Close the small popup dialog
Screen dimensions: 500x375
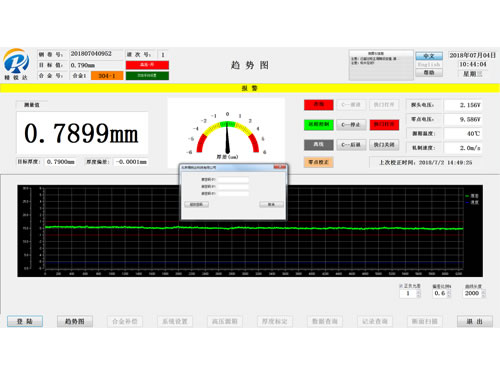(280, 167)
